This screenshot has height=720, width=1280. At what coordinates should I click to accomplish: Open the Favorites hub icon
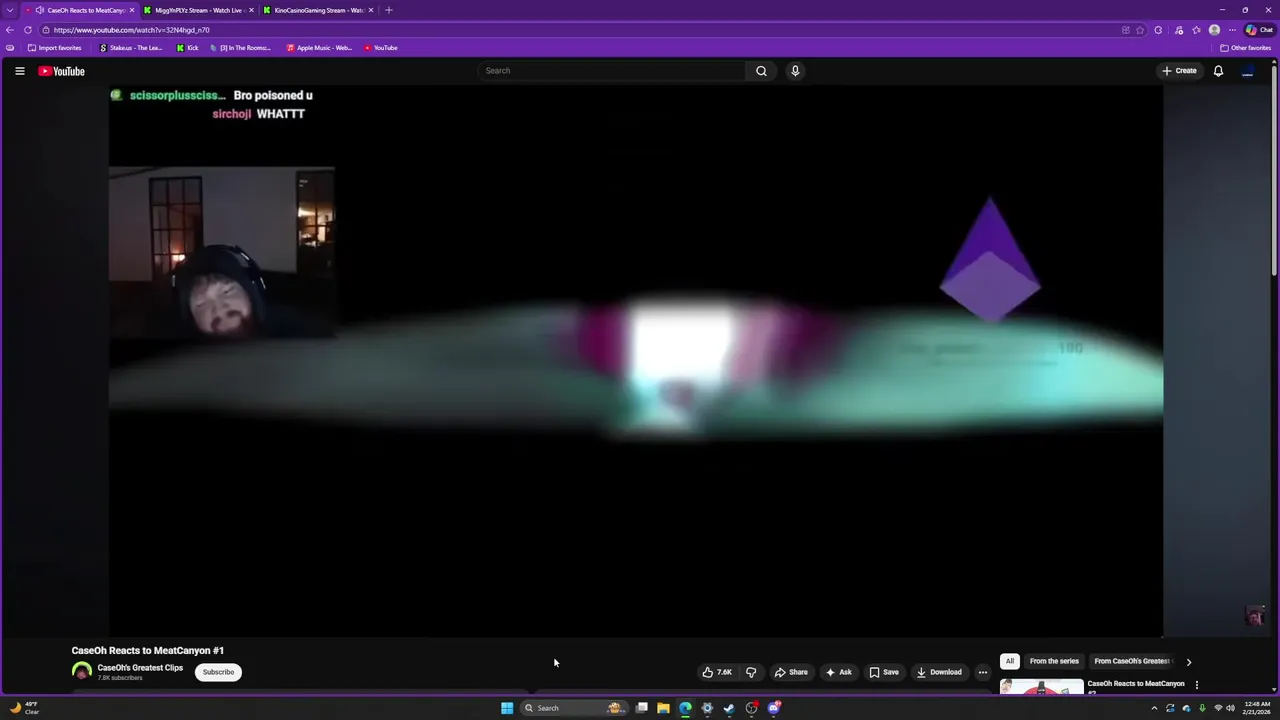point(1196,30)
